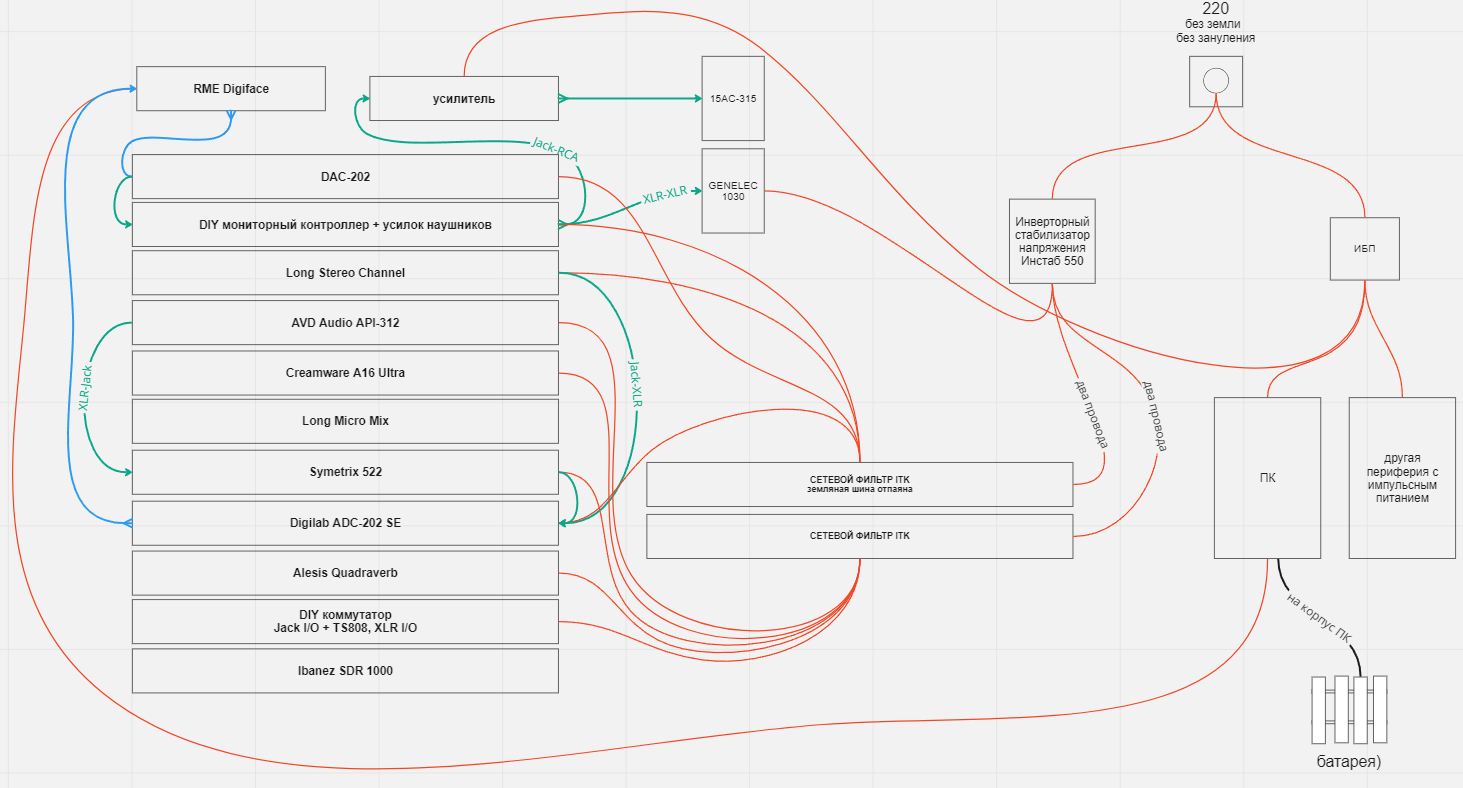
Task: Click the radiator battery drawing
Action: pyautogui.click(x=1349, y=710)
